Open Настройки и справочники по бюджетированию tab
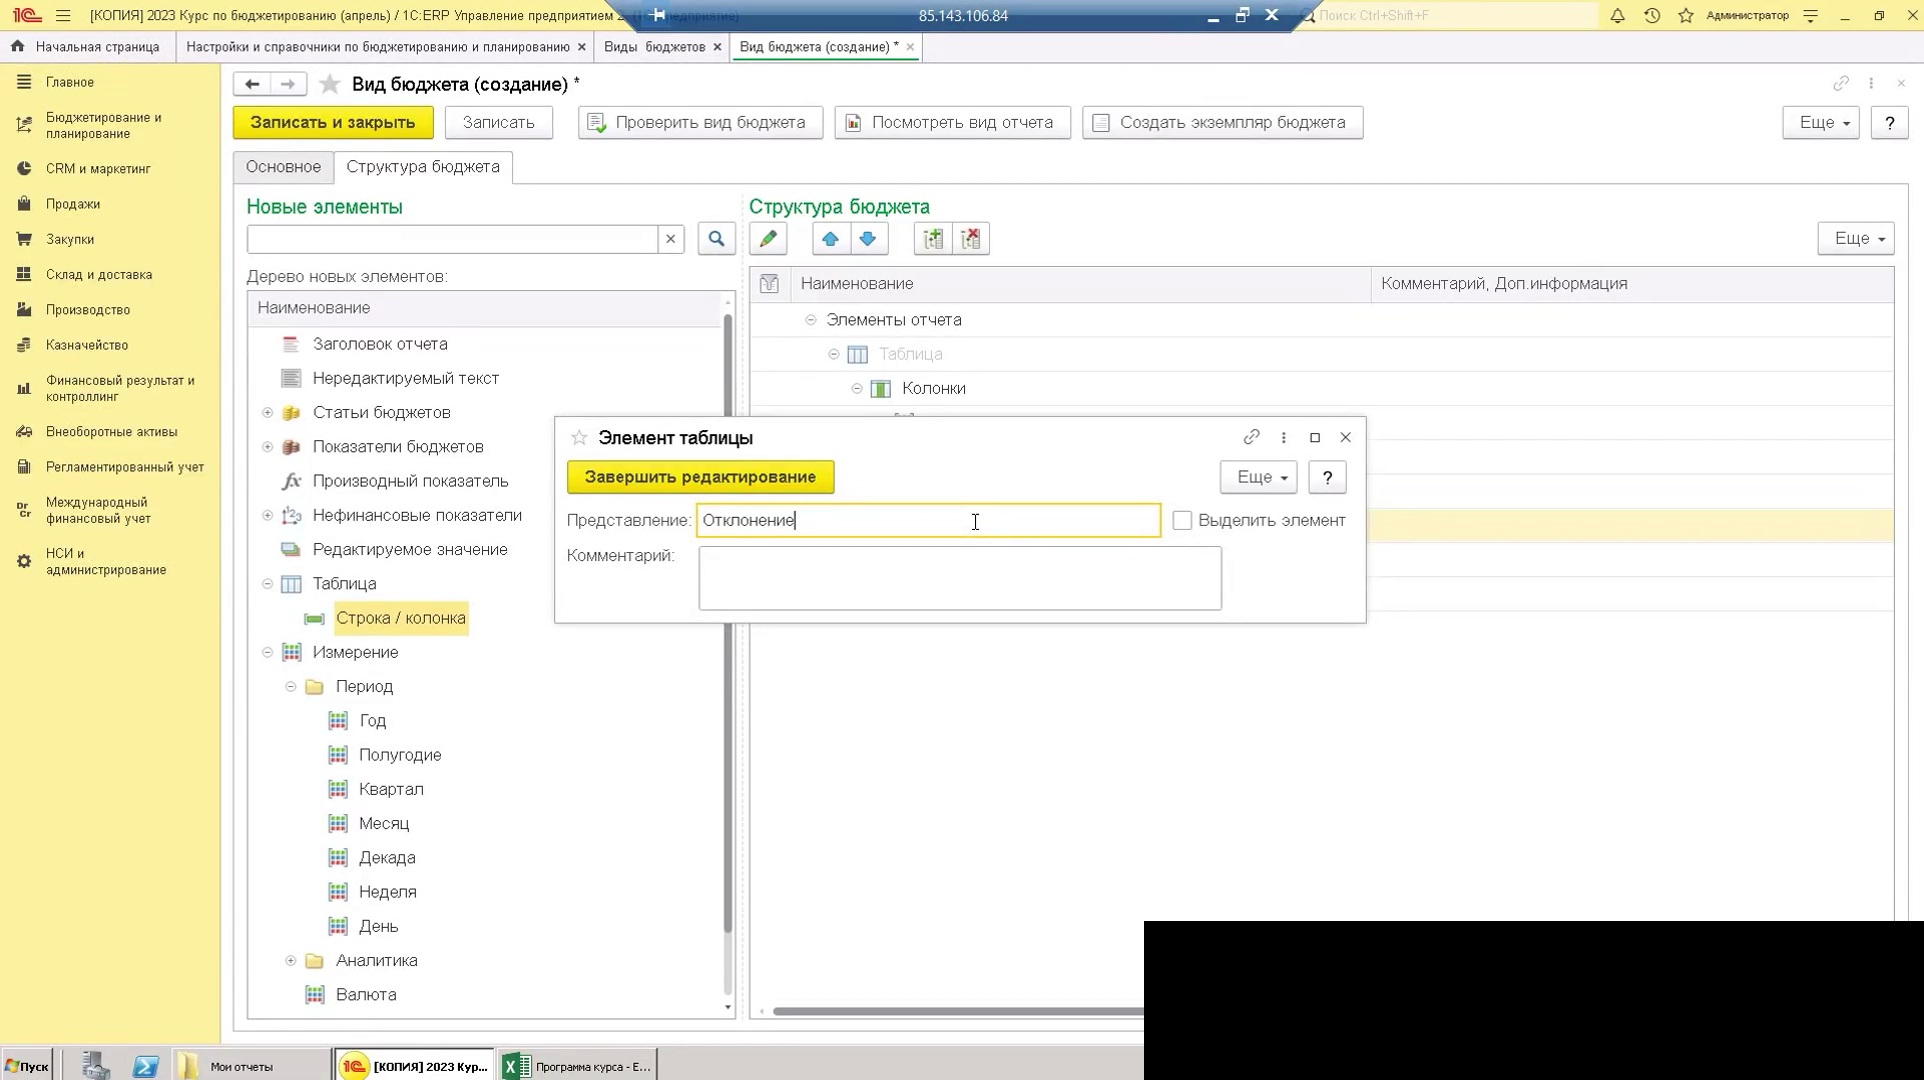The width and height of the screenshot is (1924, 1080). pyautogui.click(x=378, y=47)
